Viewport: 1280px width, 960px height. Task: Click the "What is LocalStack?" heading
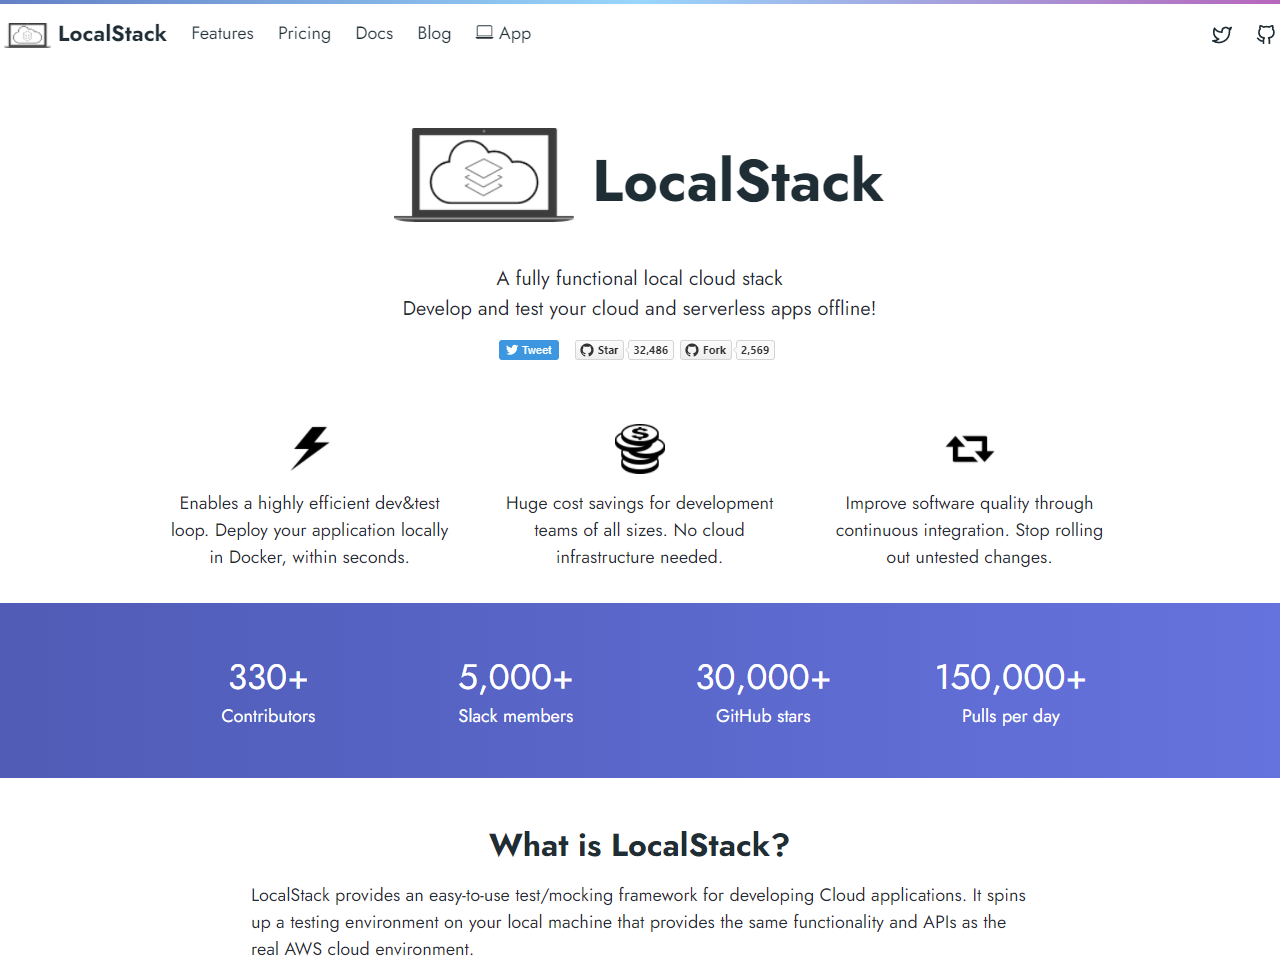(640, 845)
